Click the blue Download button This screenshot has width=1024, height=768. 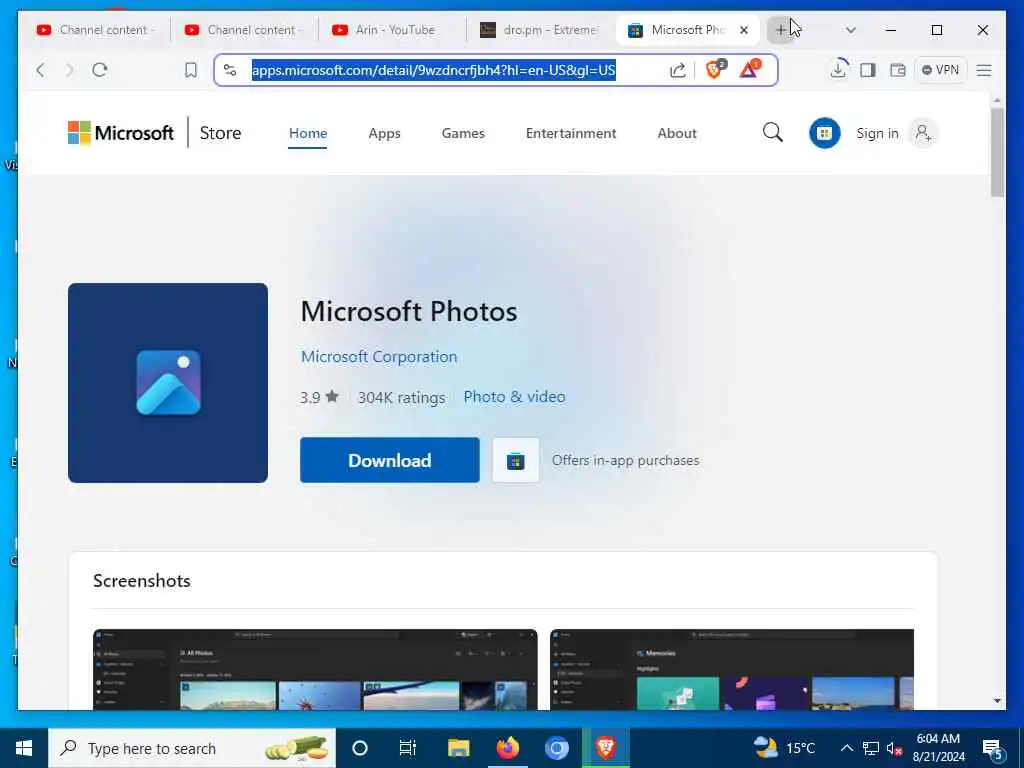389,460
